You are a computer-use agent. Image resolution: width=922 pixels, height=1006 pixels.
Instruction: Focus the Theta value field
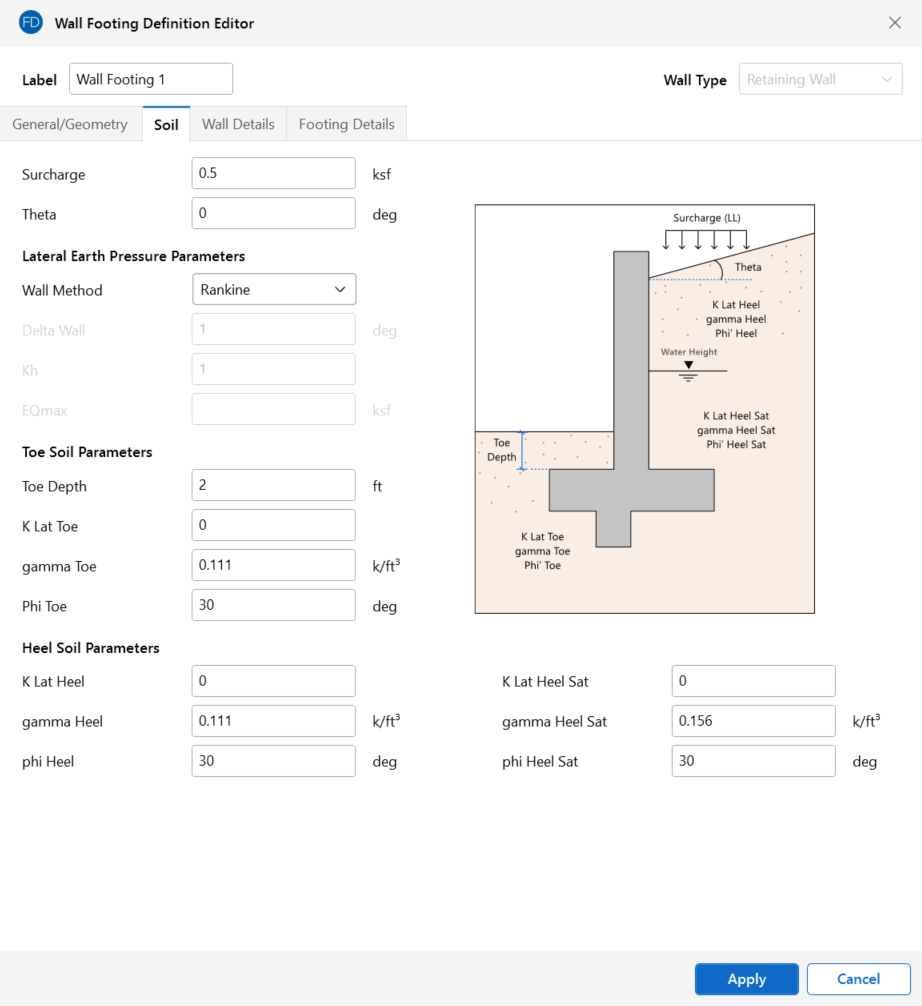[273, 214]
